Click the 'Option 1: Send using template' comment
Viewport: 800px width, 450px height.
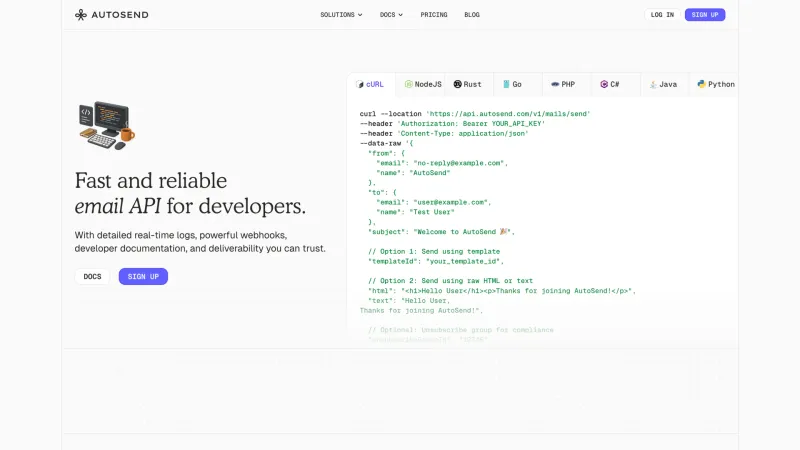click(x=434, y=252)
